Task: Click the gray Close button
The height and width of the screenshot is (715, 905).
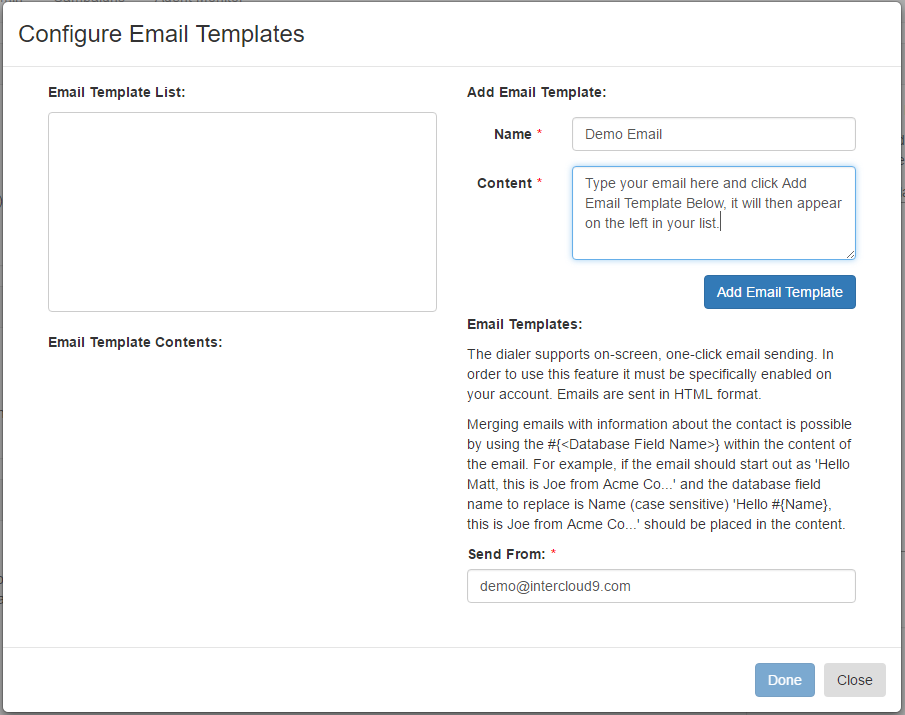Action: pyautogui.click(x=854, y=680)
